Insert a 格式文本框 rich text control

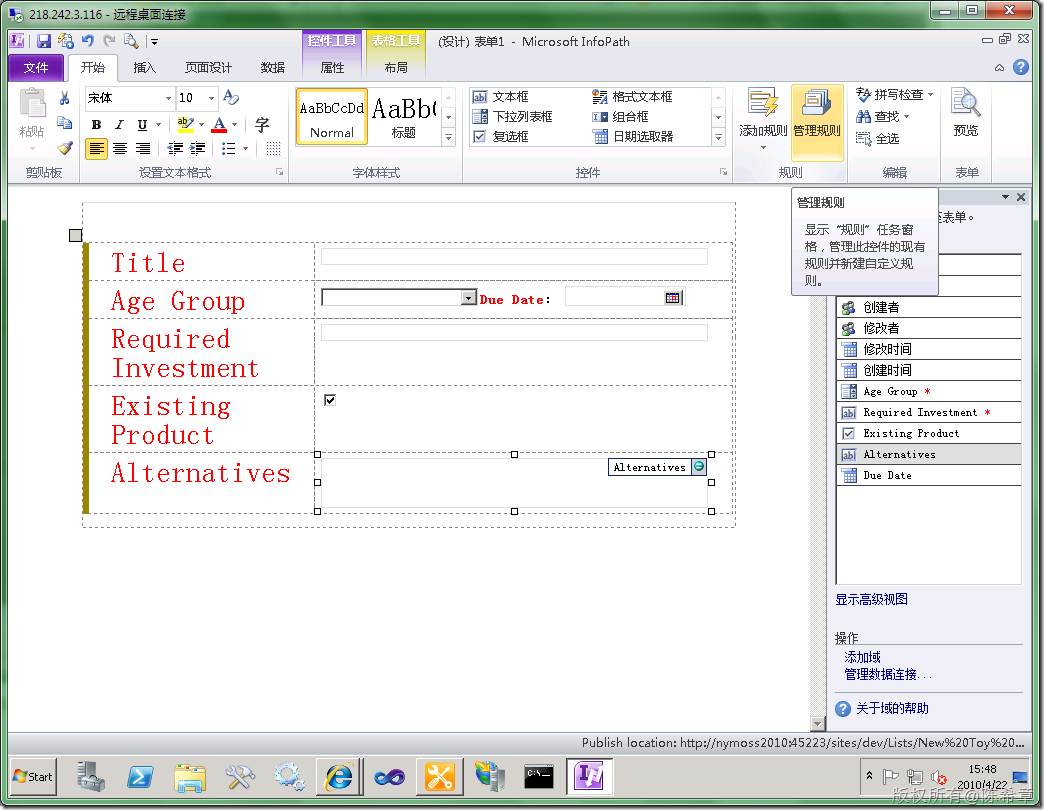tap(633, 97)
